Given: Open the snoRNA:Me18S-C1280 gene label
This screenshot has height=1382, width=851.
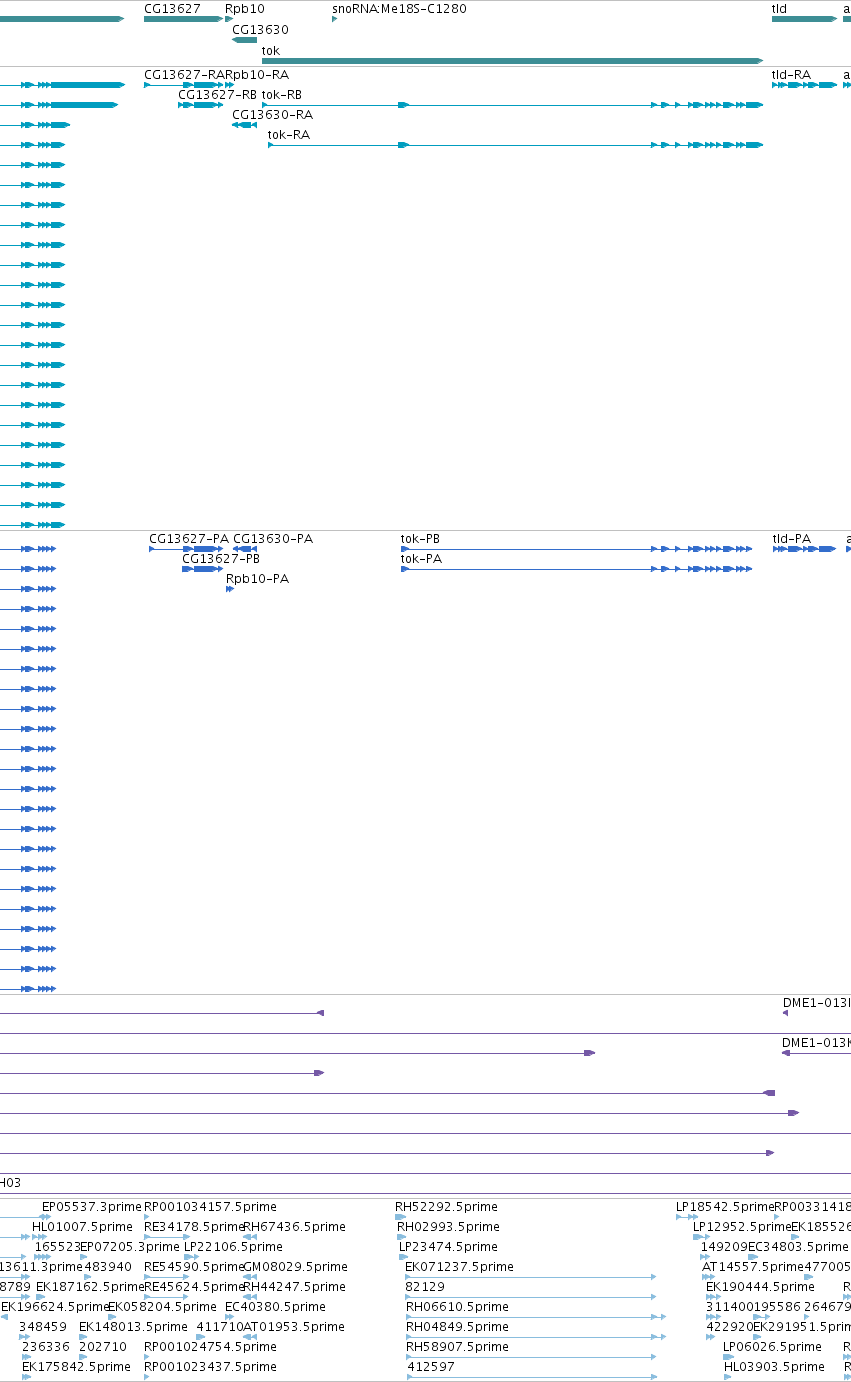Looking at the screenshot, I should pos(399,9).
